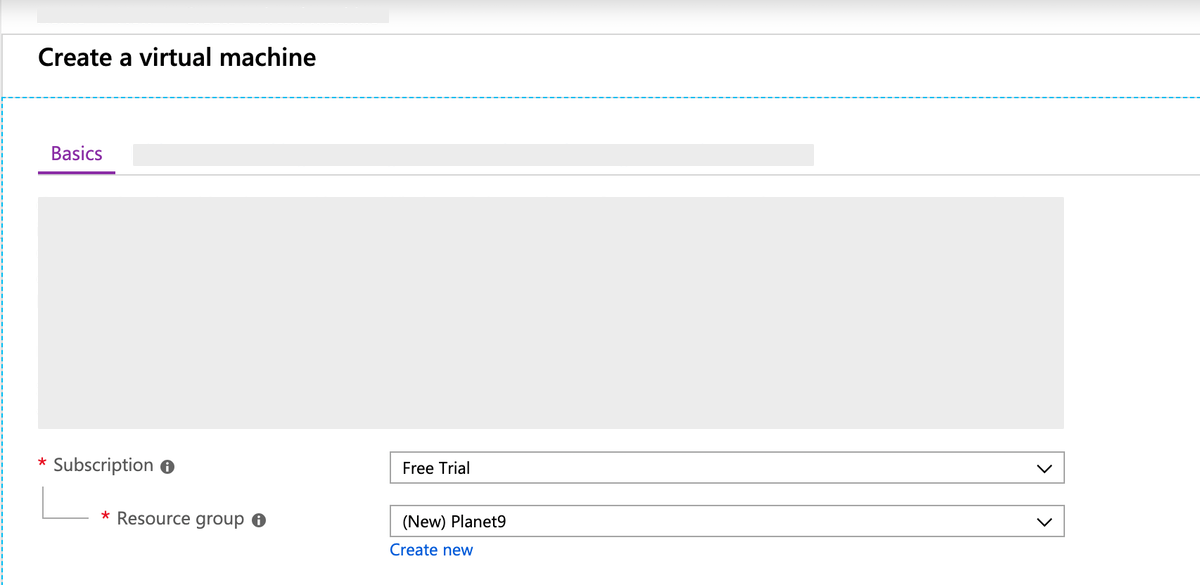Click the info symbol next to Resource group
The image size is (1200, 585).
point(260,519)
